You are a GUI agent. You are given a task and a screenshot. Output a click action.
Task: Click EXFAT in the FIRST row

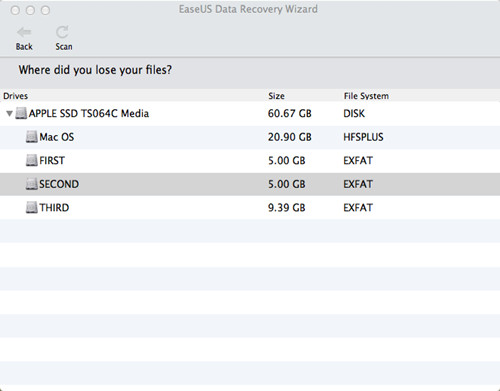click(x=358, y=161)
